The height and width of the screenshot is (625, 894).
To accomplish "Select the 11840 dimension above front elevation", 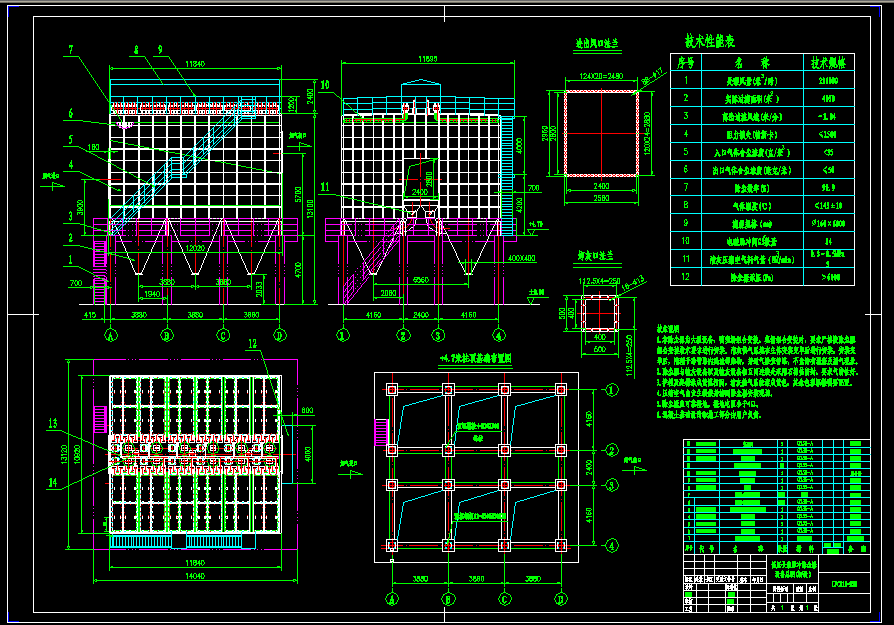I will point(196,63).
